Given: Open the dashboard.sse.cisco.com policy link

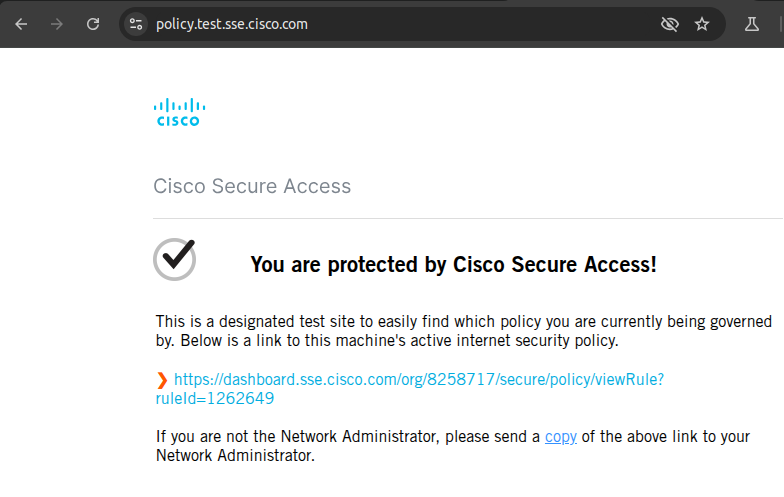Looking at the screenshot, I should click(x=418, y=380).
